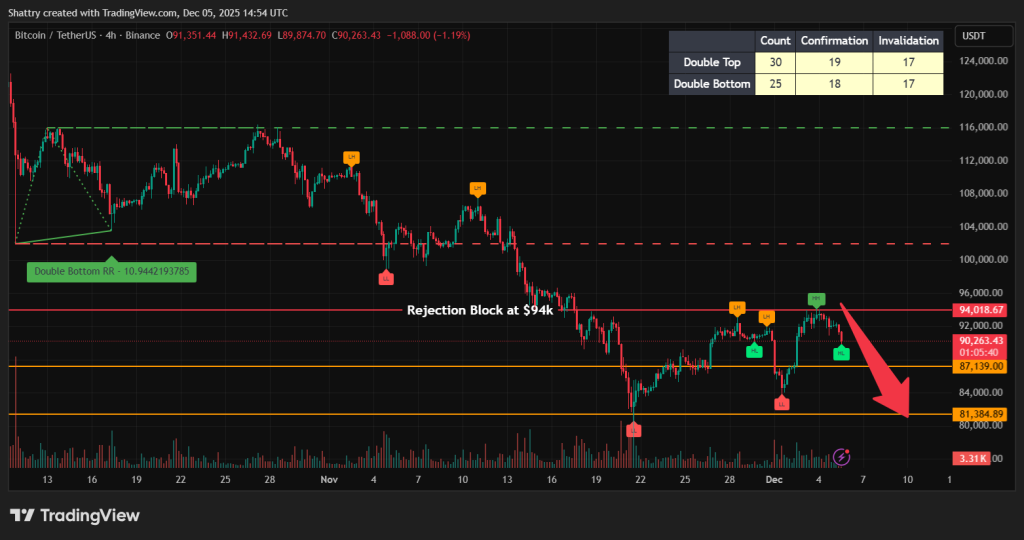Select the Rejection Block at $94k text

(x=479, y=310)
